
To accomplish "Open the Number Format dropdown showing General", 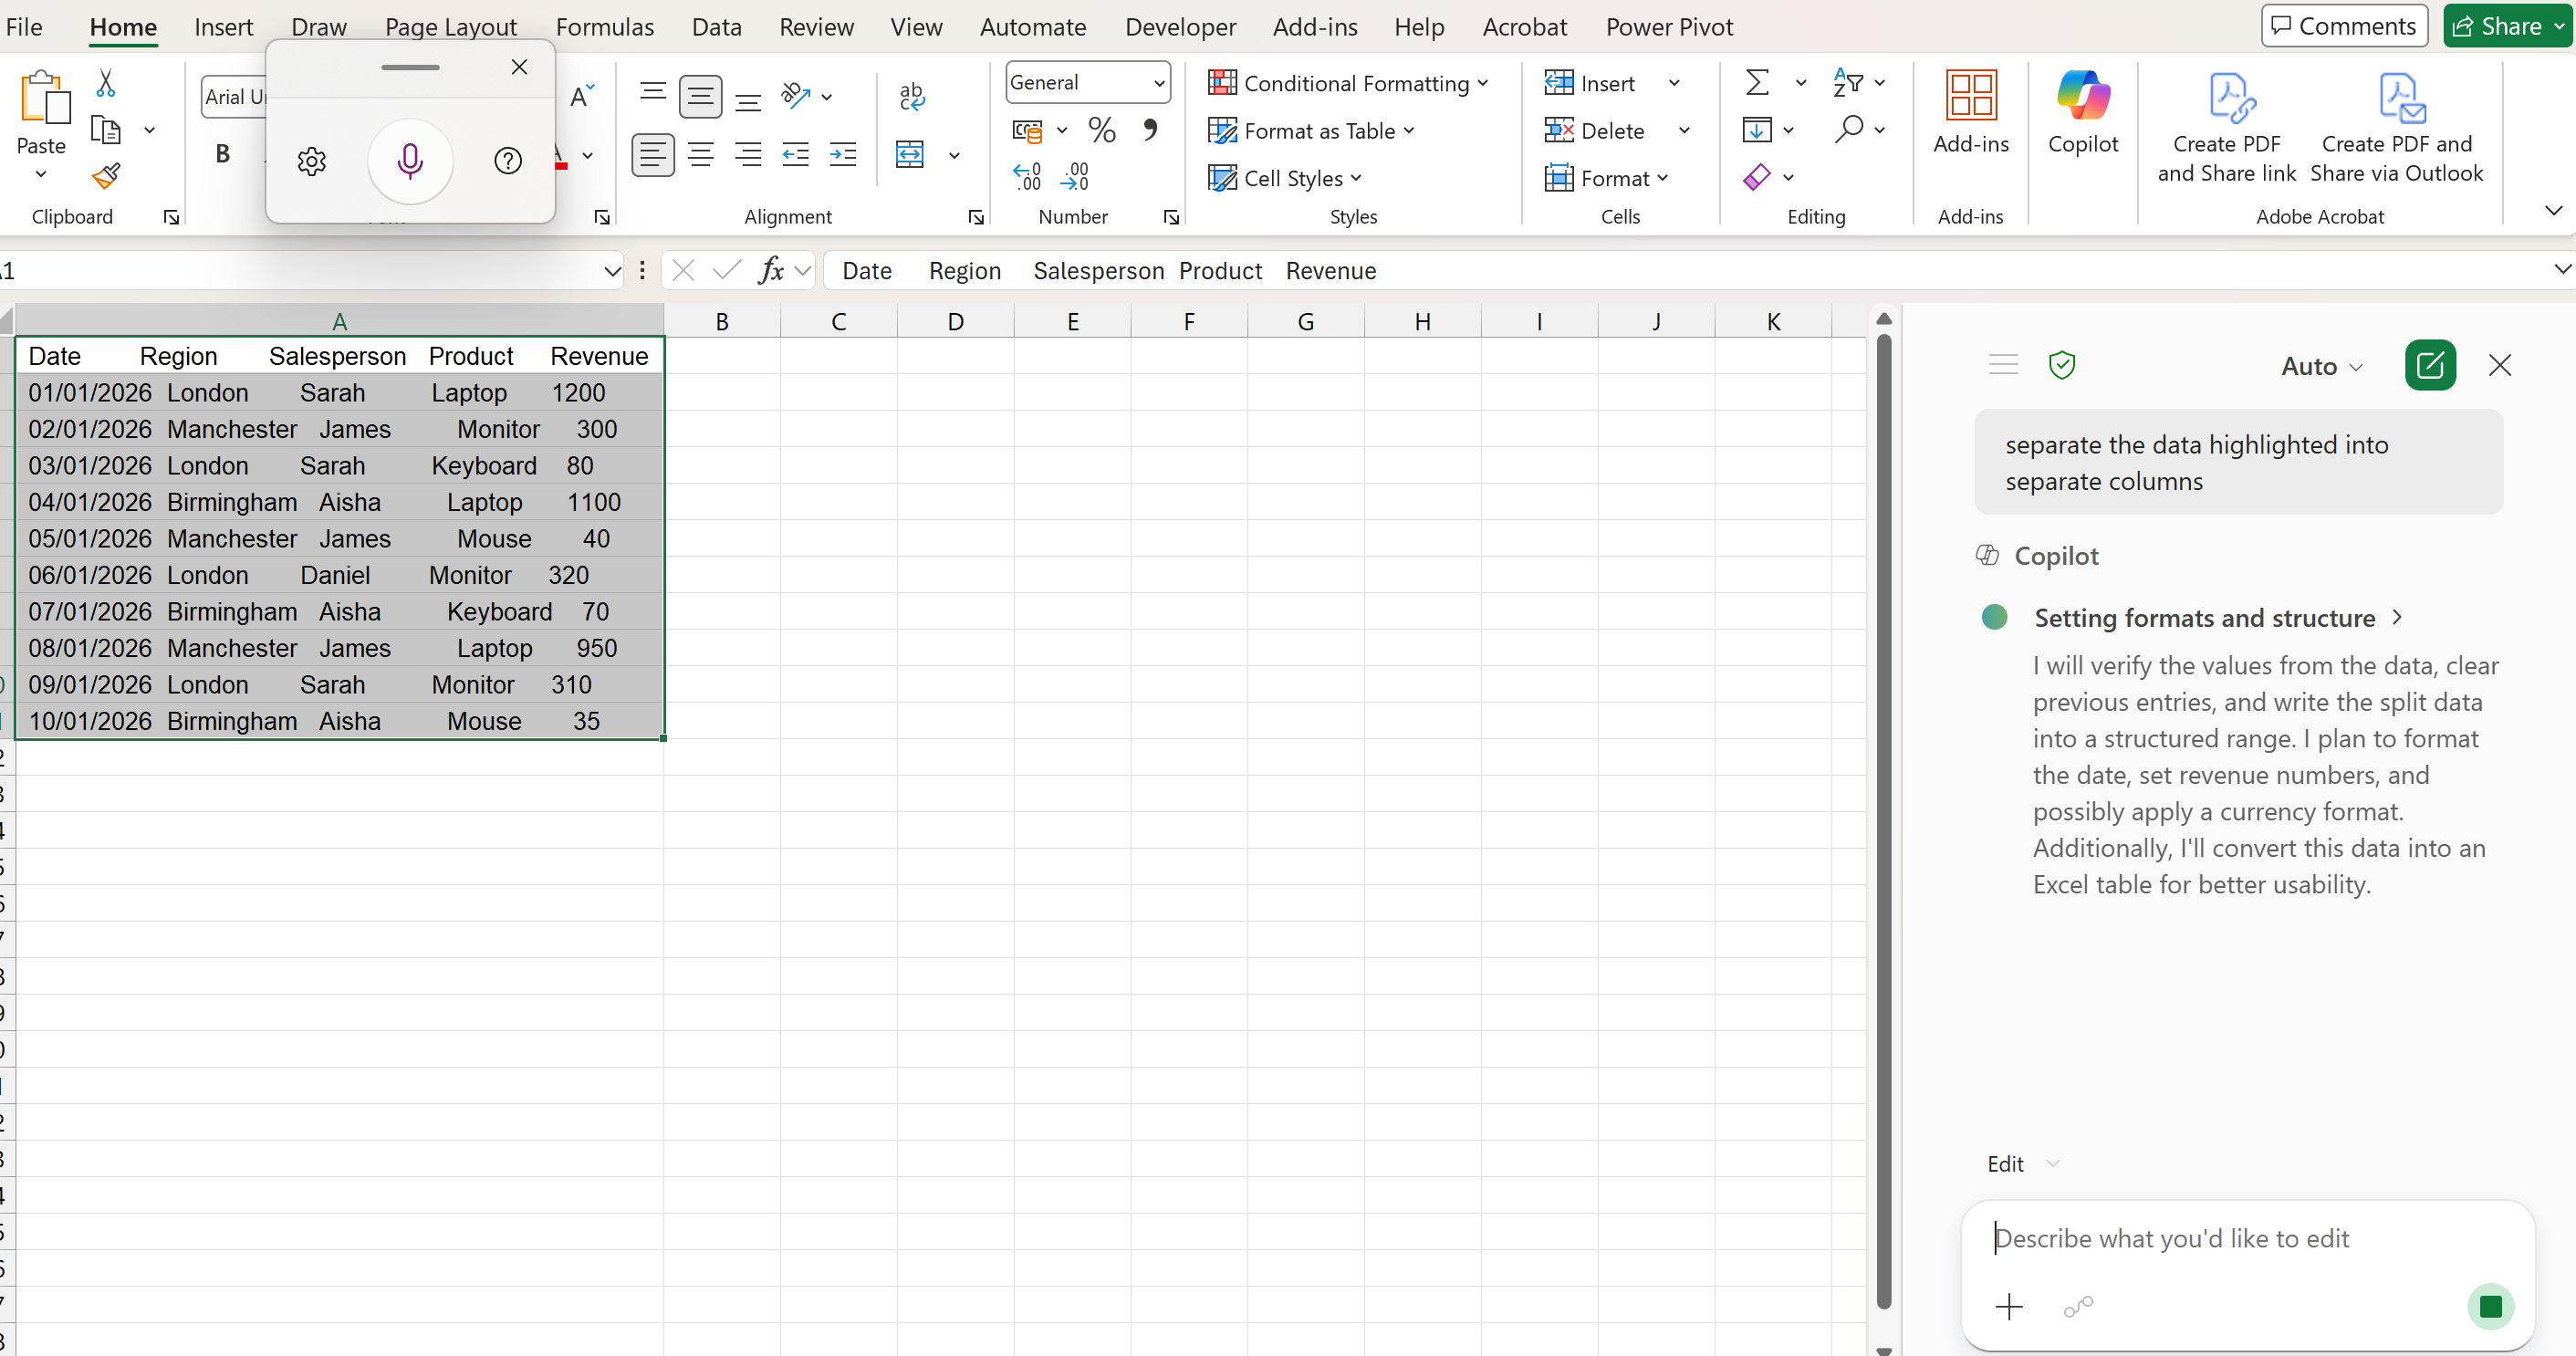I will [1087, 82].
